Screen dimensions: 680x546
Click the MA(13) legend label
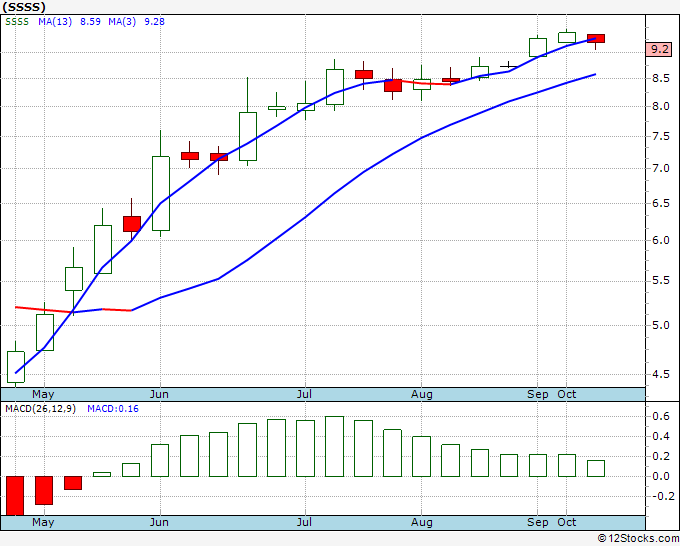point(55,21)
